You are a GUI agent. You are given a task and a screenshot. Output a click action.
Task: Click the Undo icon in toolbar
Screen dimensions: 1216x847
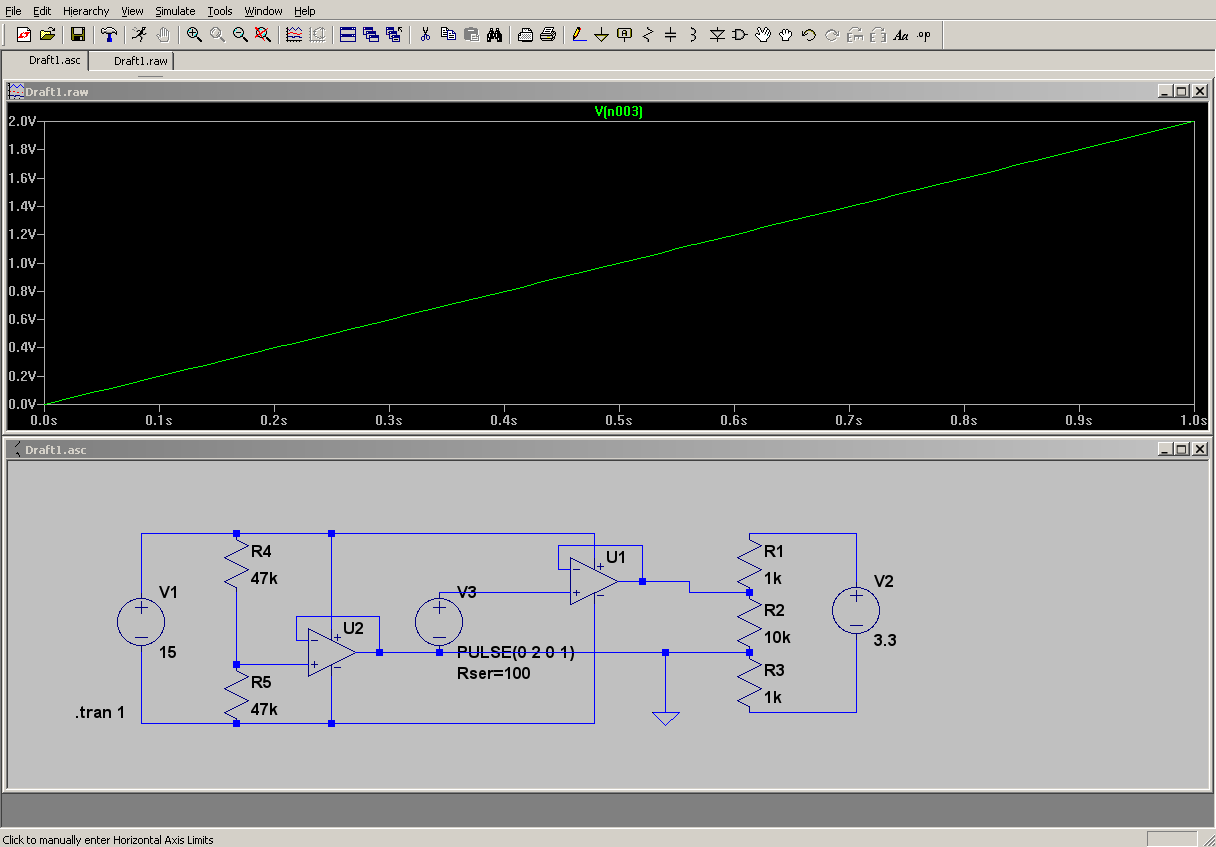point(809,35)
